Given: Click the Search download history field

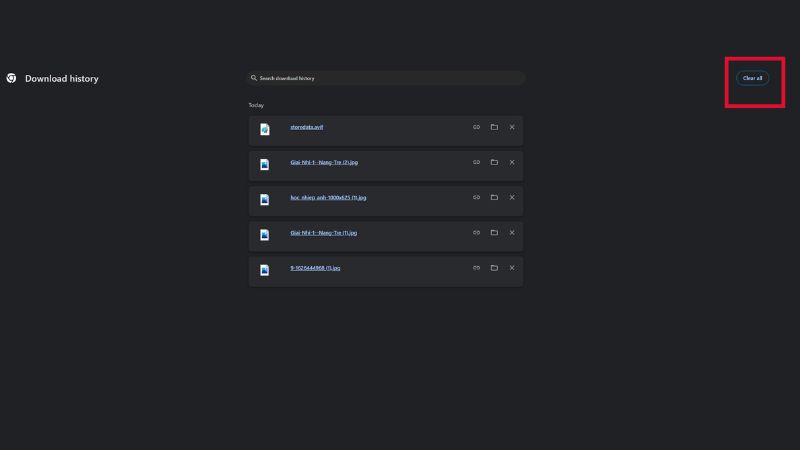Looking at the screenshot, I should tap(385, 78).
